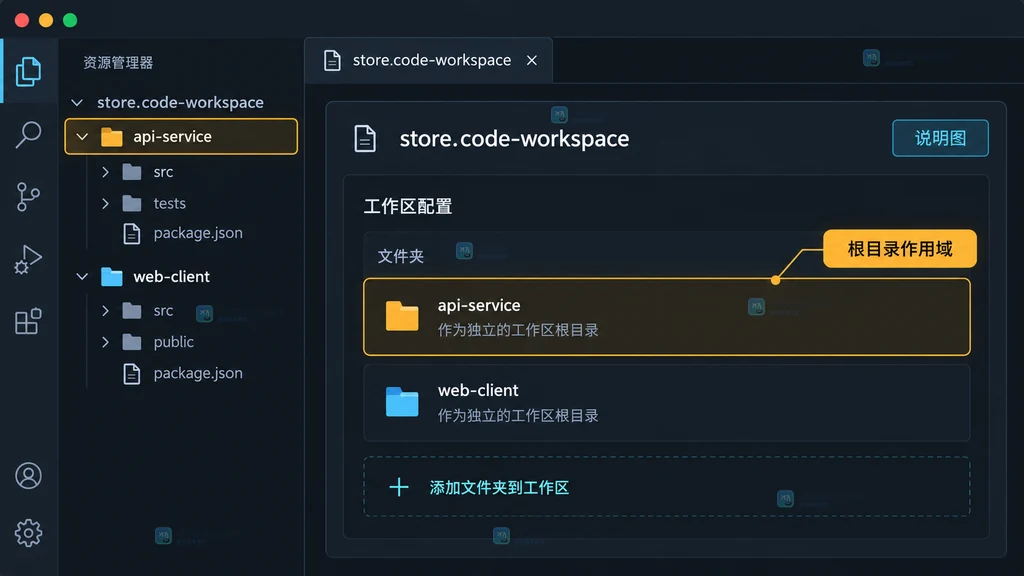Expand the public folder chevron

tap(105, 342)
